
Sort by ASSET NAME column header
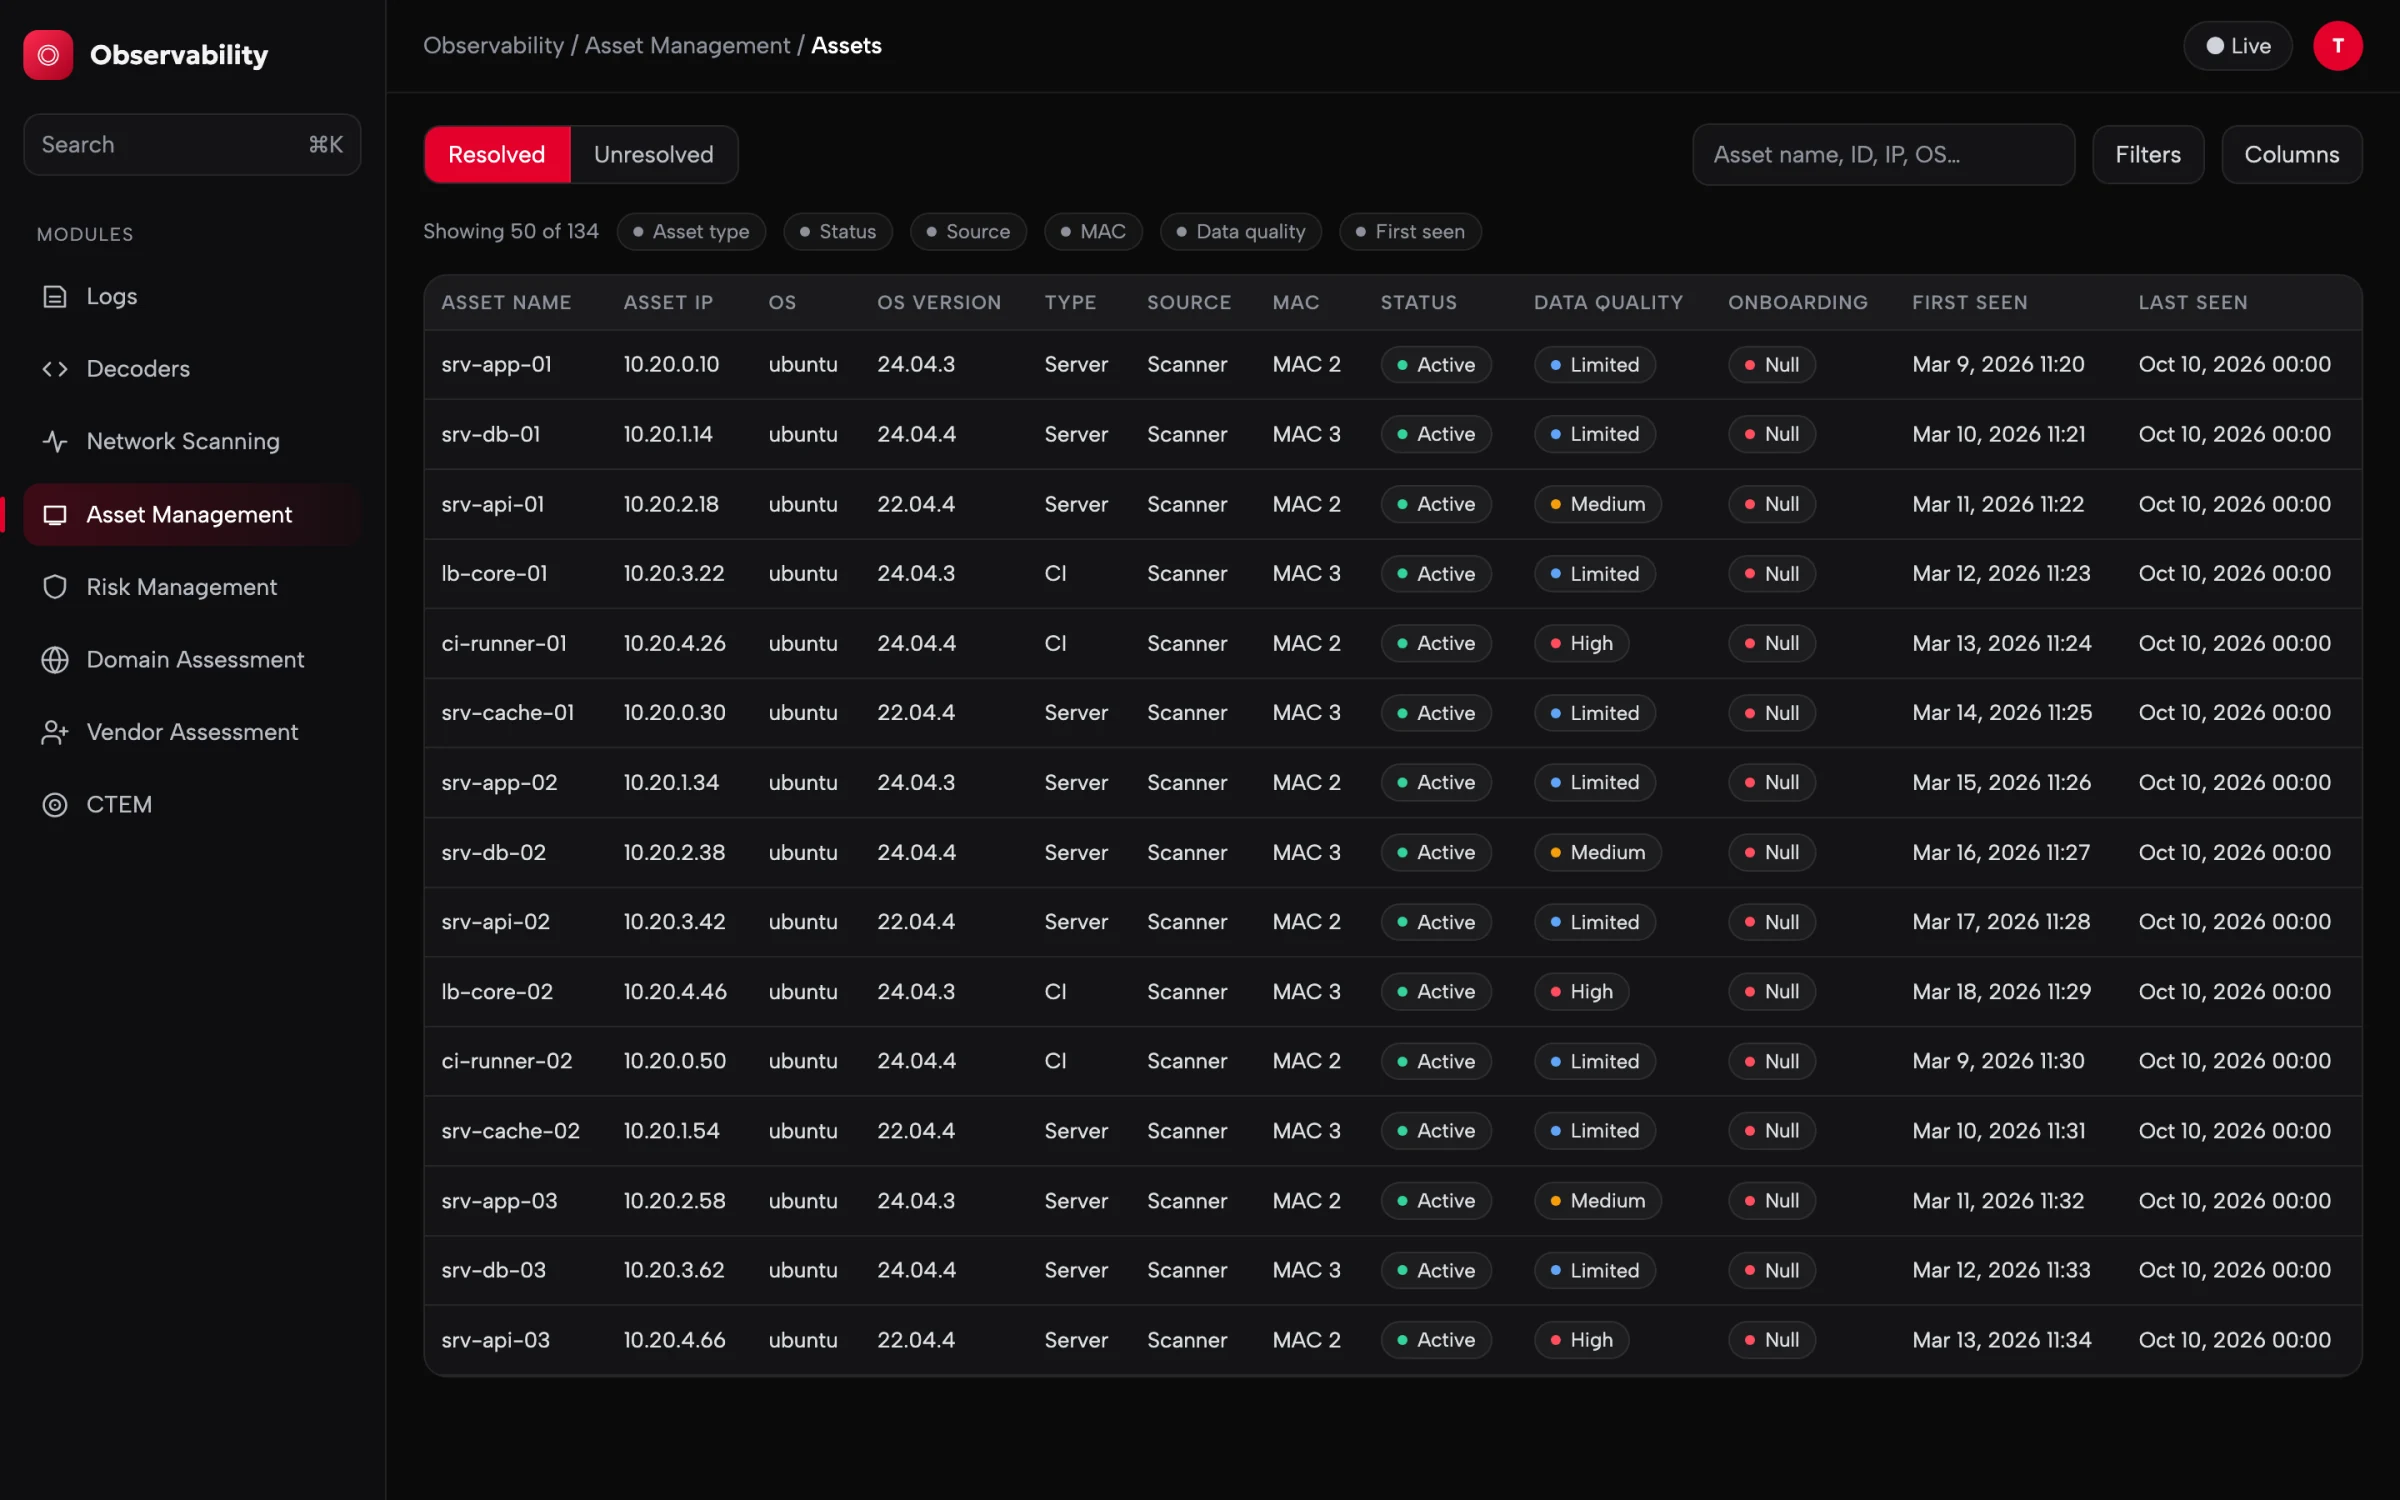(506, 303)
